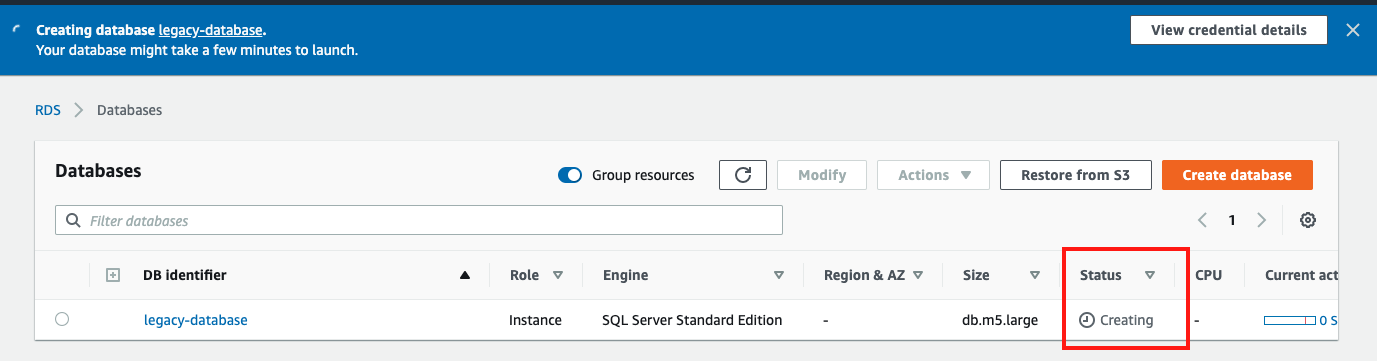Image resolution: width=1377 pixels, height=361 pixels.
Task: Click the Instance role cell
Action: click(536, 320)
